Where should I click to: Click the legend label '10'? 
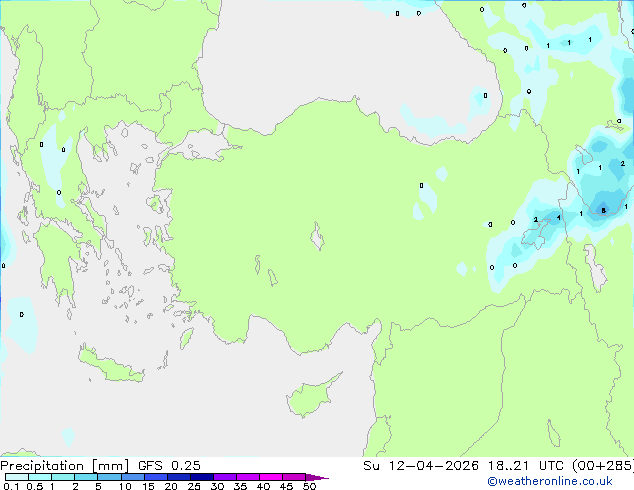tap(125, 486)
